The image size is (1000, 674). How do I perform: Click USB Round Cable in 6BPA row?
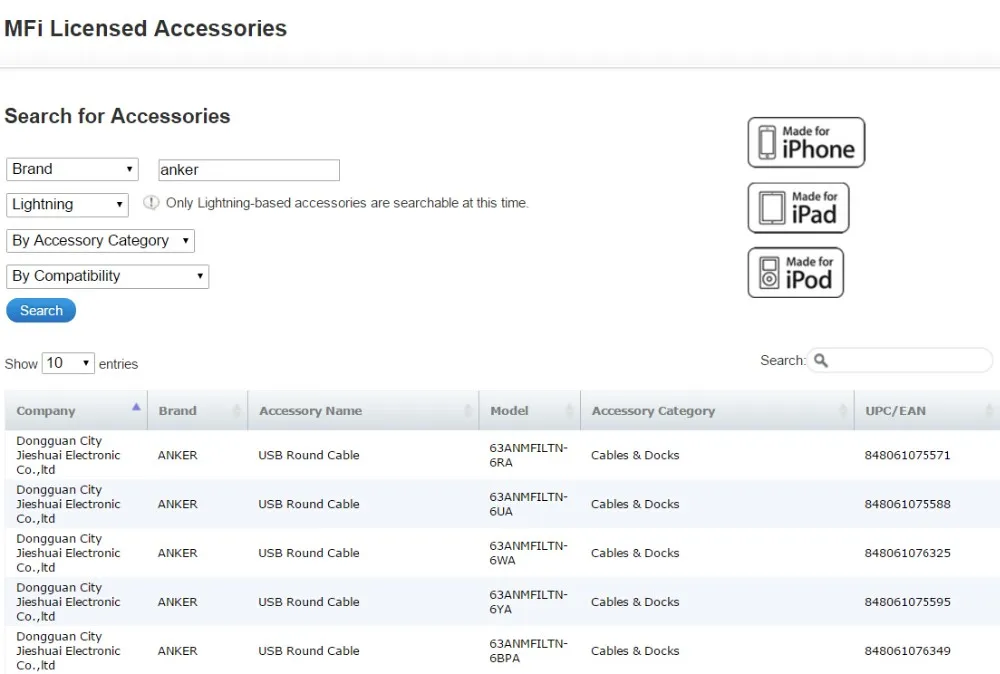pyautogui.click(x=309, y=651)
